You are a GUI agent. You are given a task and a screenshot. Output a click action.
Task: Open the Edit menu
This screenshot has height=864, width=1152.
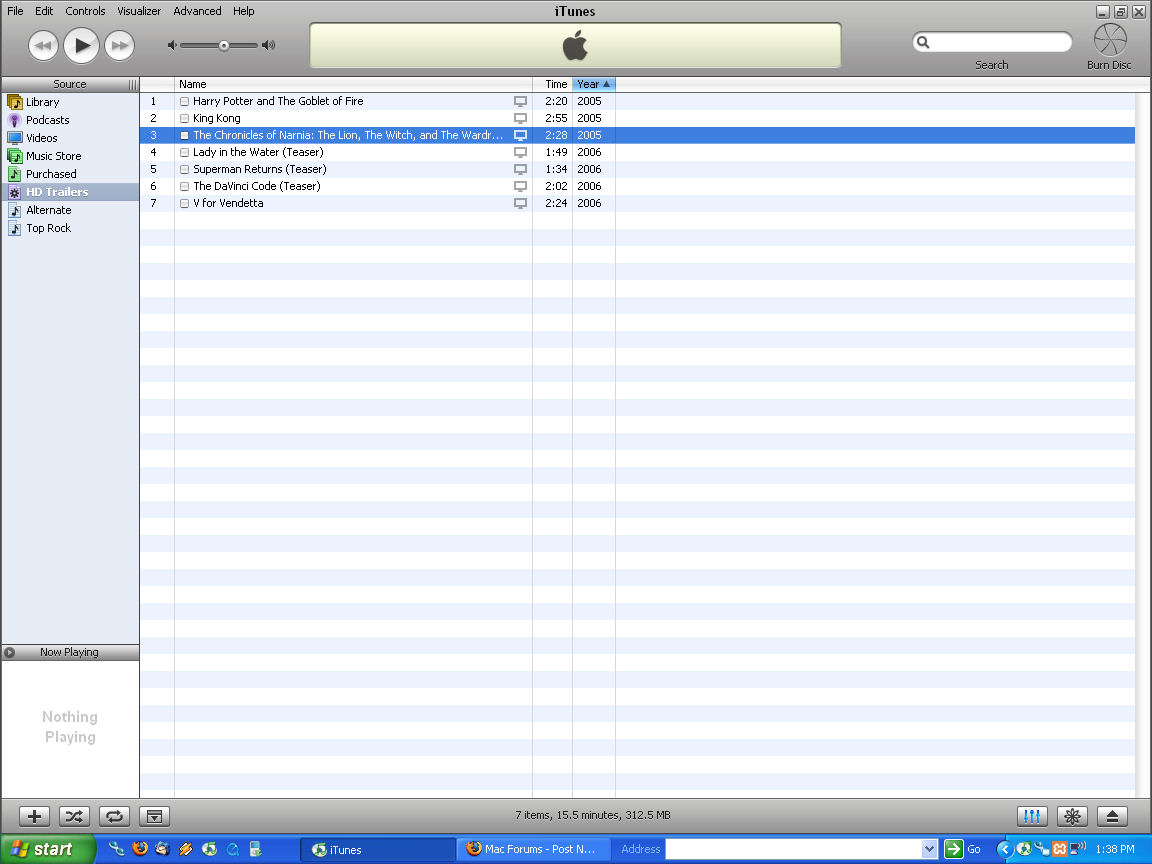tap(44, 11)
